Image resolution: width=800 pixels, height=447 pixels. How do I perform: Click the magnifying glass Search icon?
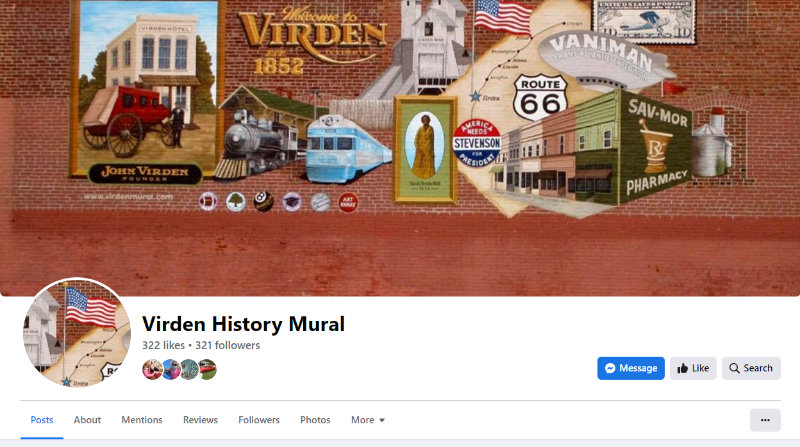(734, 368)
